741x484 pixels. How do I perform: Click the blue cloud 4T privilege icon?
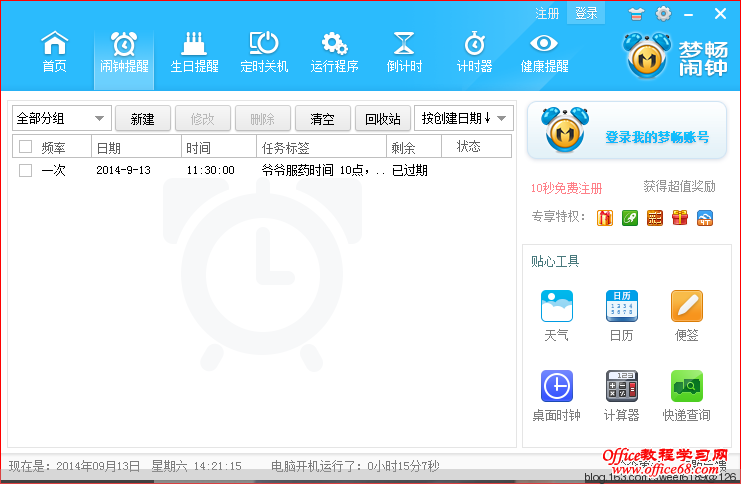[705, 218]
